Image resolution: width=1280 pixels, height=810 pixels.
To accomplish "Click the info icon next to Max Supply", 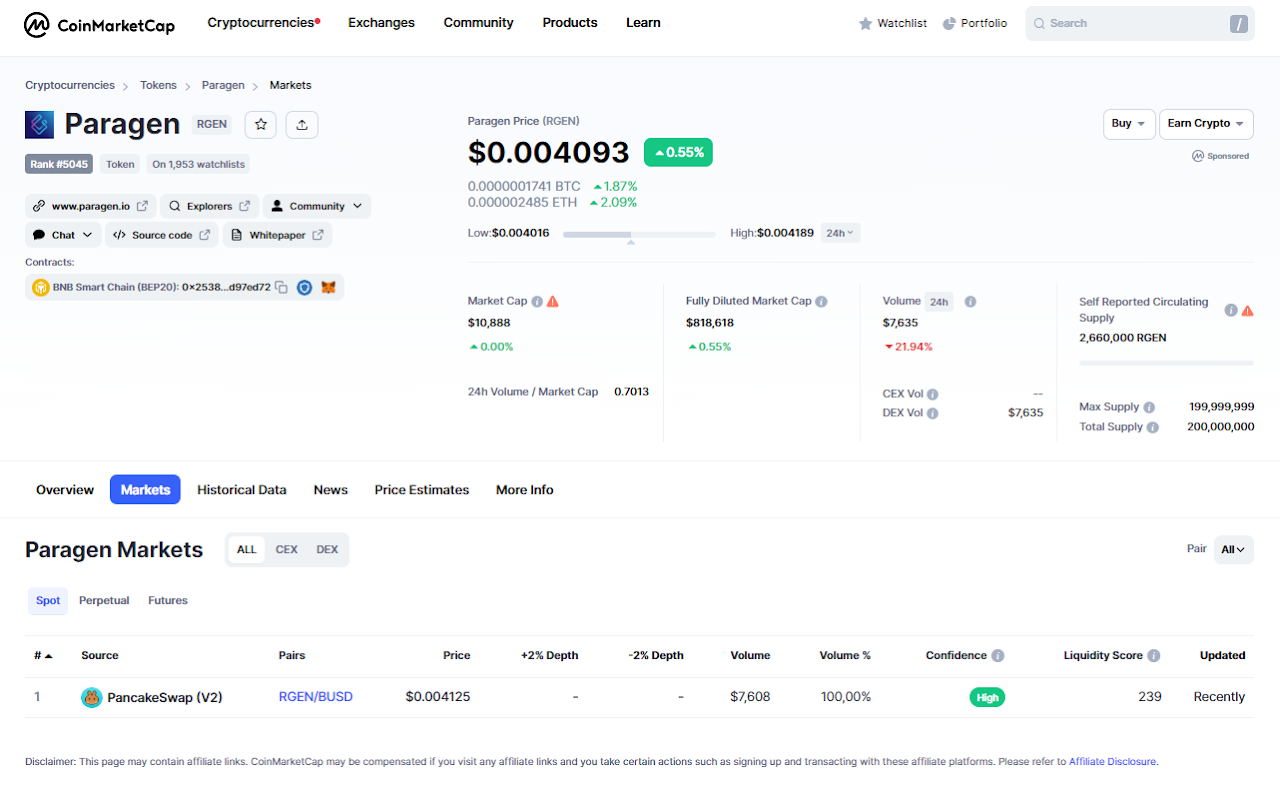I will click(x=1149, y=407).
